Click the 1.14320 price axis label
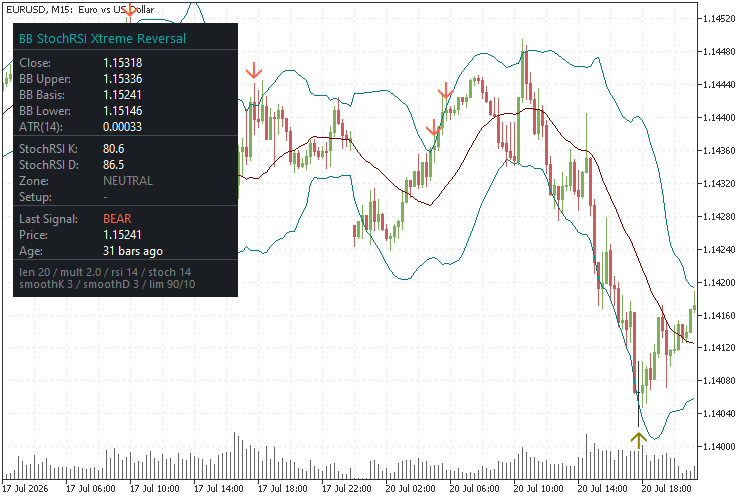750x500 pixels. pyautogui.click(x=719, y=184)
